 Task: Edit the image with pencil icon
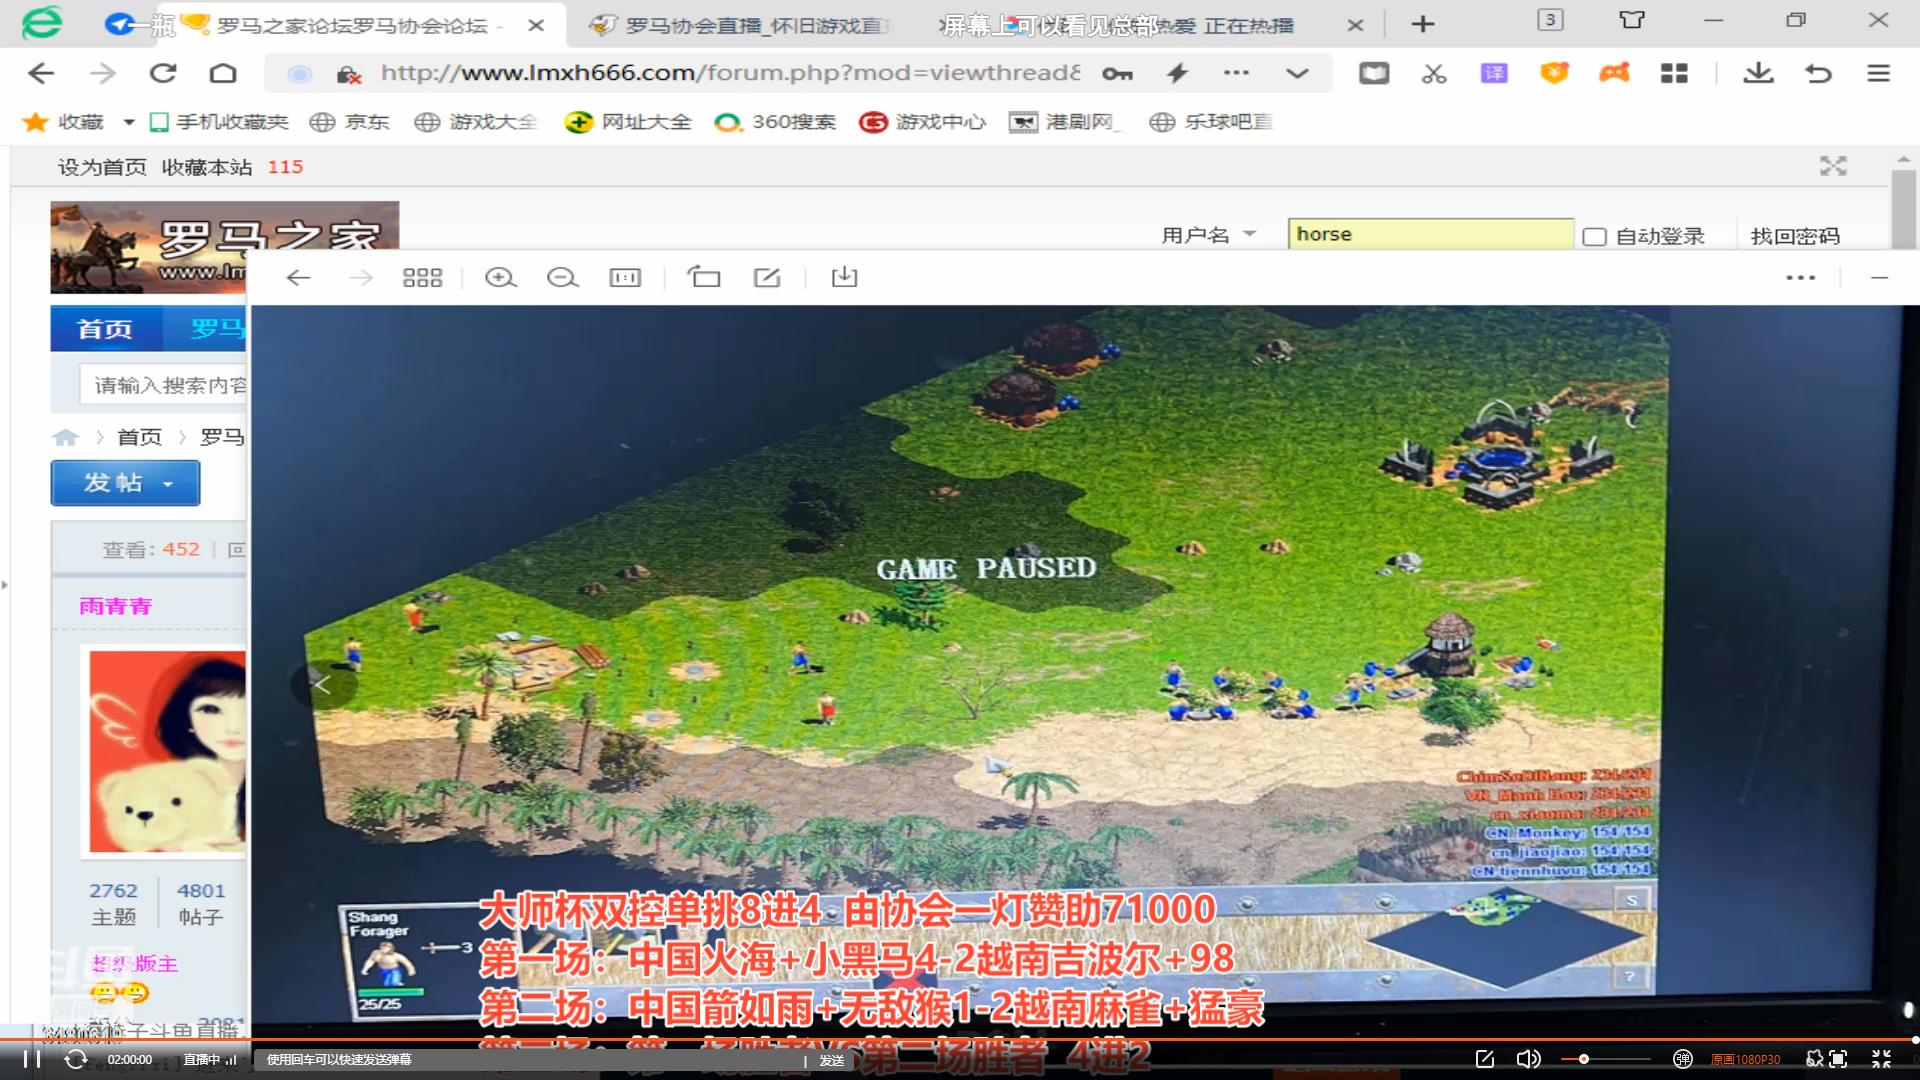(767, 277)
